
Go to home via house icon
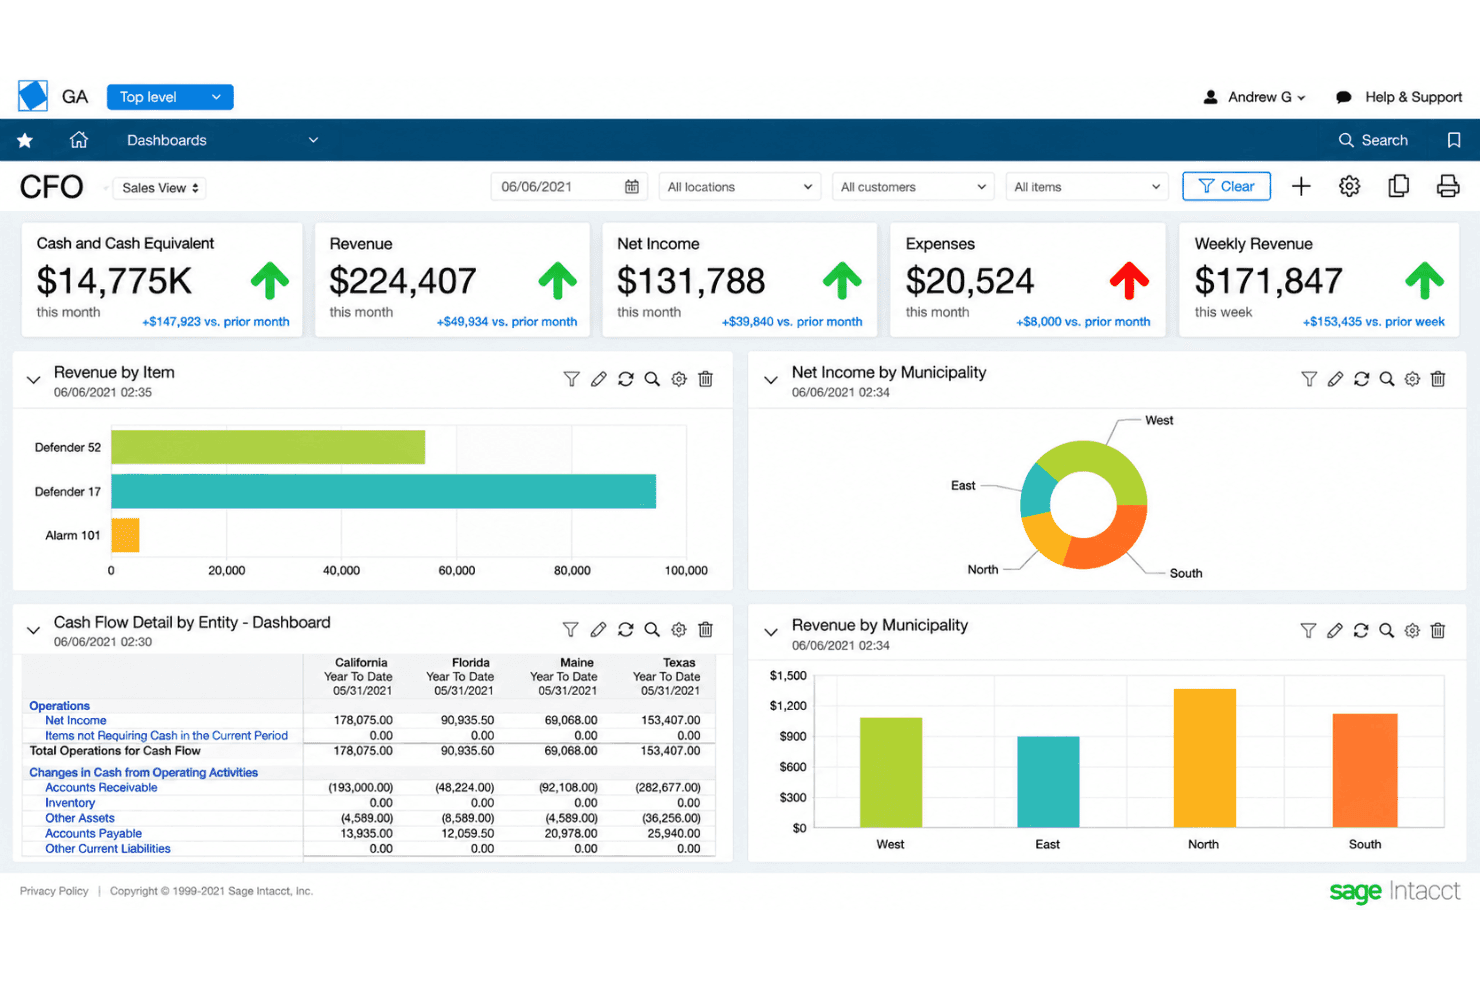pyautogui.click(x=79, y=140)
